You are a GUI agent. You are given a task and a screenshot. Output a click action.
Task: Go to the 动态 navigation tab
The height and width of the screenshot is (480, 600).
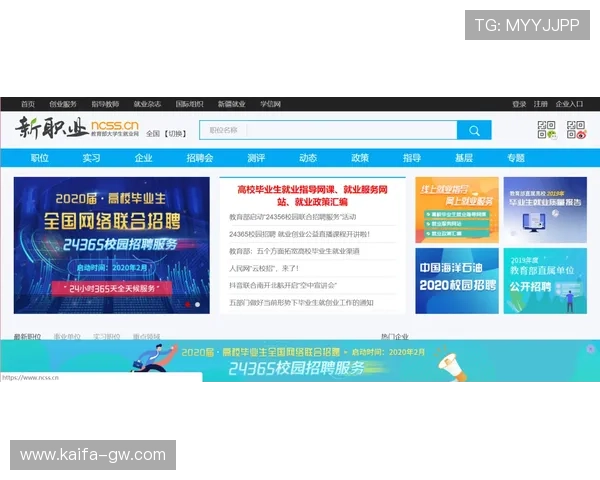(x=308, y=158)
